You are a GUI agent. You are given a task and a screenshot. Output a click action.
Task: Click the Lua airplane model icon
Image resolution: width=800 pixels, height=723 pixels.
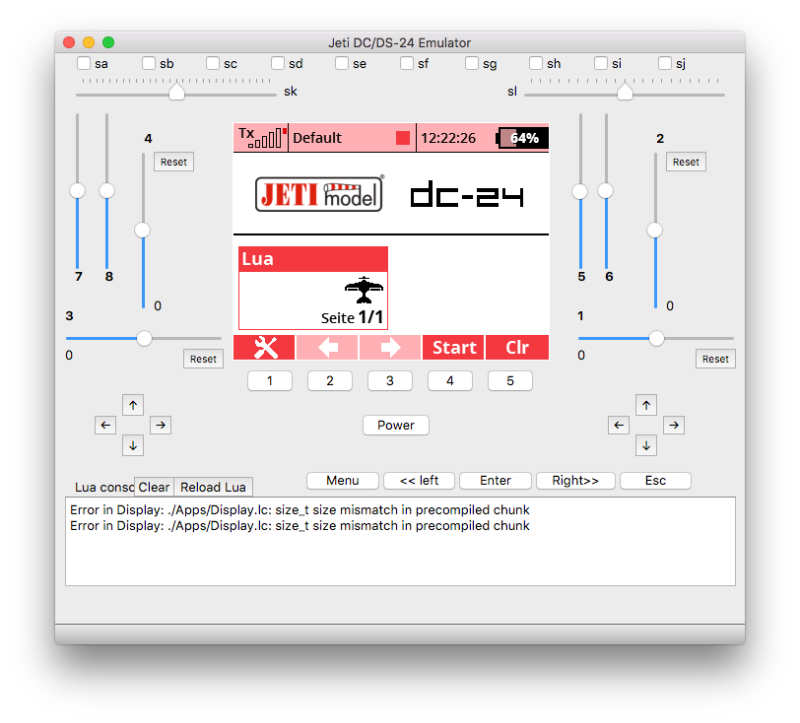coord(364,290)
